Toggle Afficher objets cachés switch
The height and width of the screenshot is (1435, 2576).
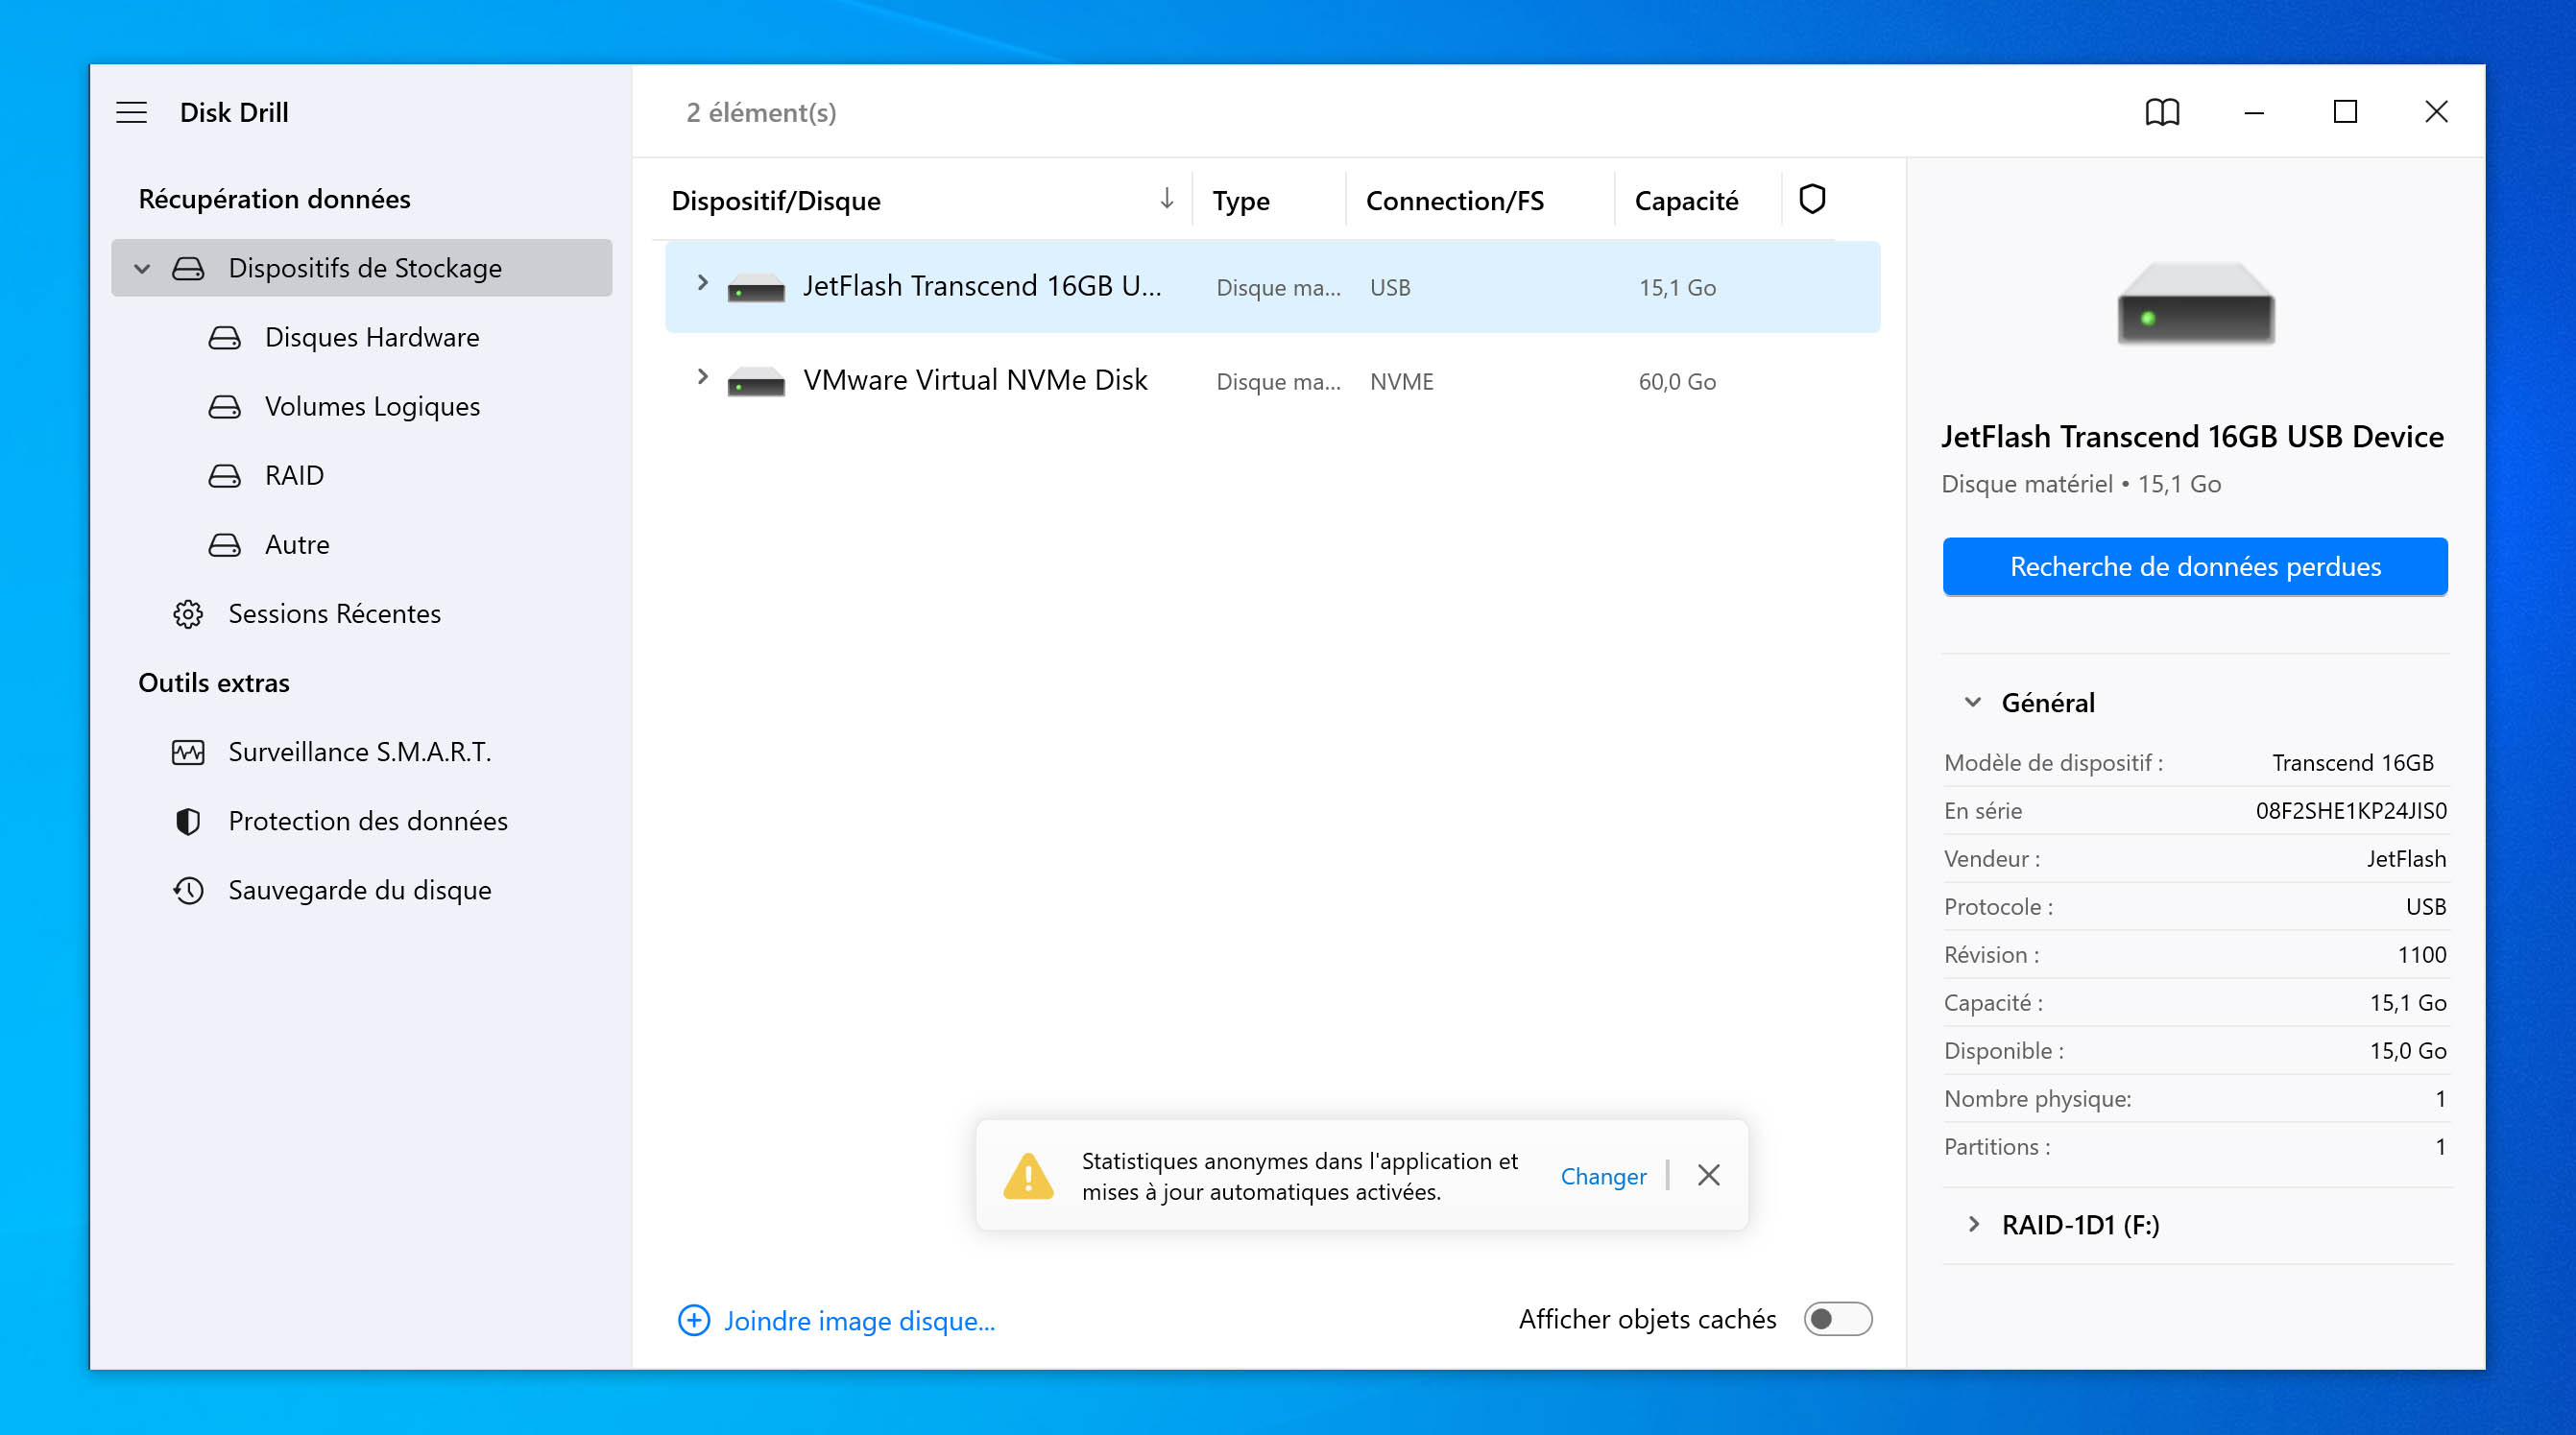1838,1319
